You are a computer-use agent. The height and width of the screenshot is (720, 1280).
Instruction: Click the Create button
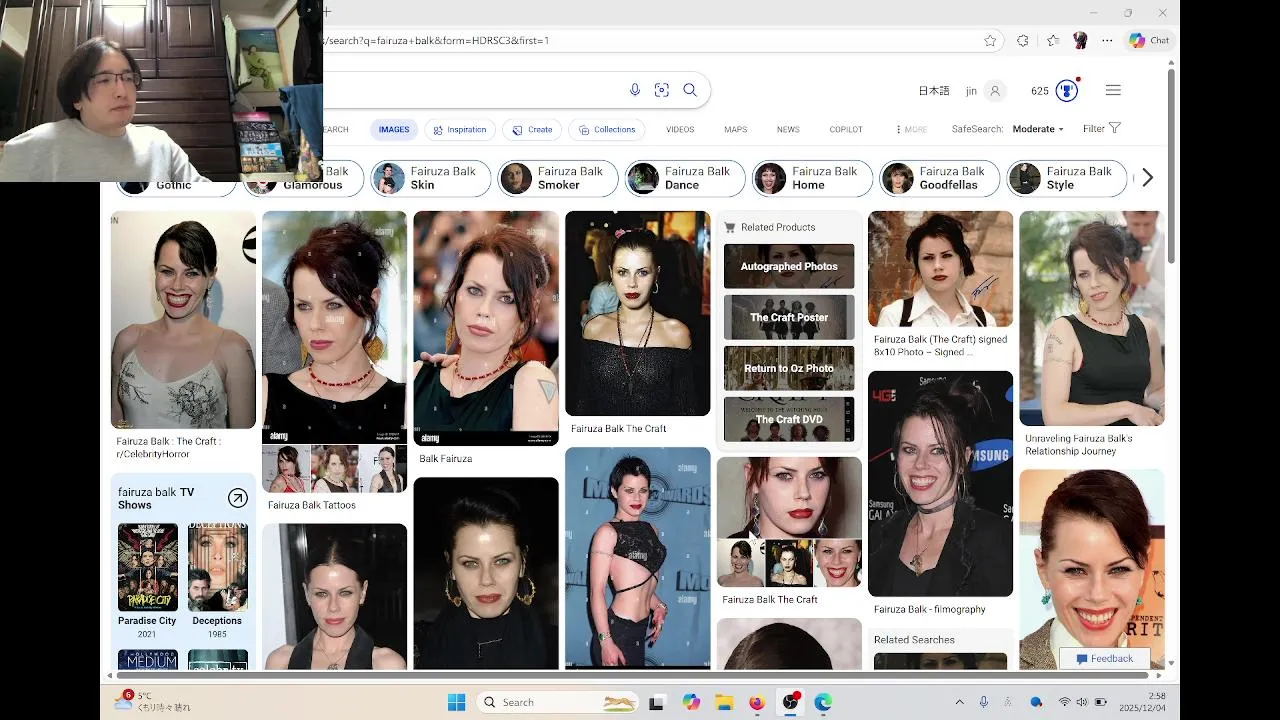(x=532, y=129)
